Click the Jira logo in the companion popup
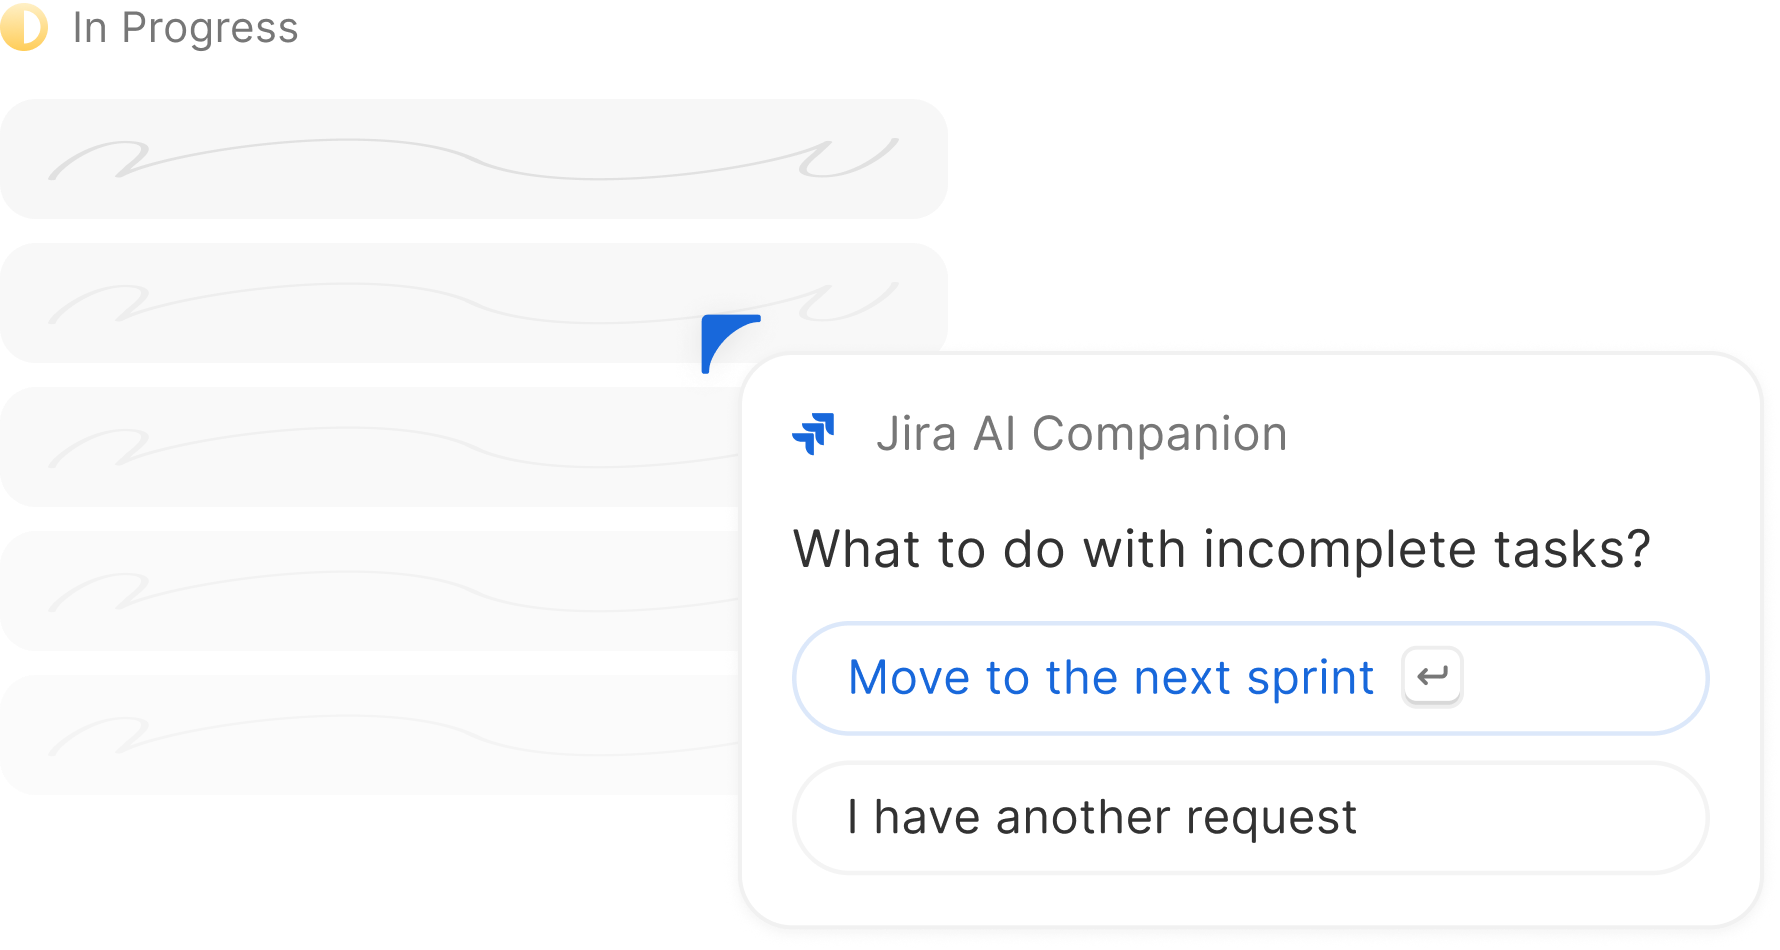 [x=813, y=434]
